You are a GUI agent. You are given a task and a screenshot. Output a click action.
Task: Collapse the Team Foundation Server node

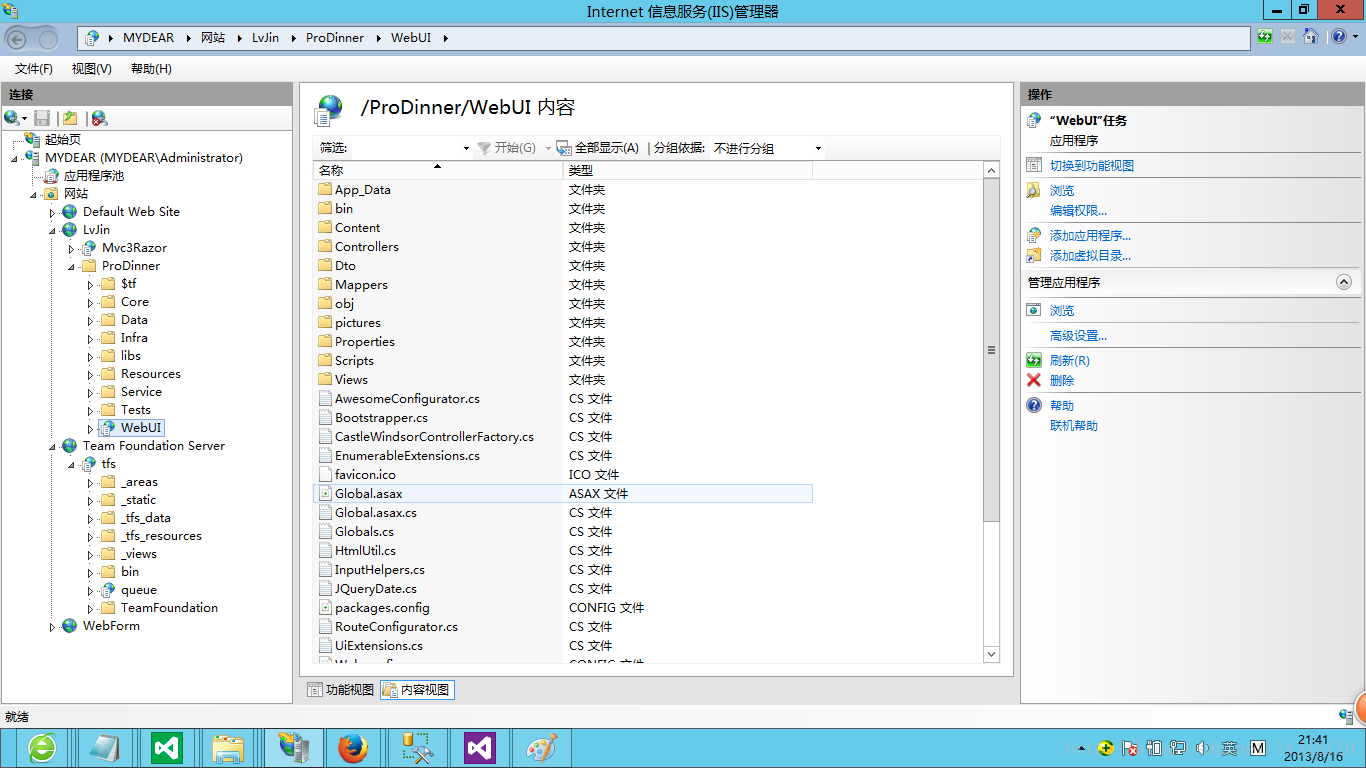coord(53,447)
